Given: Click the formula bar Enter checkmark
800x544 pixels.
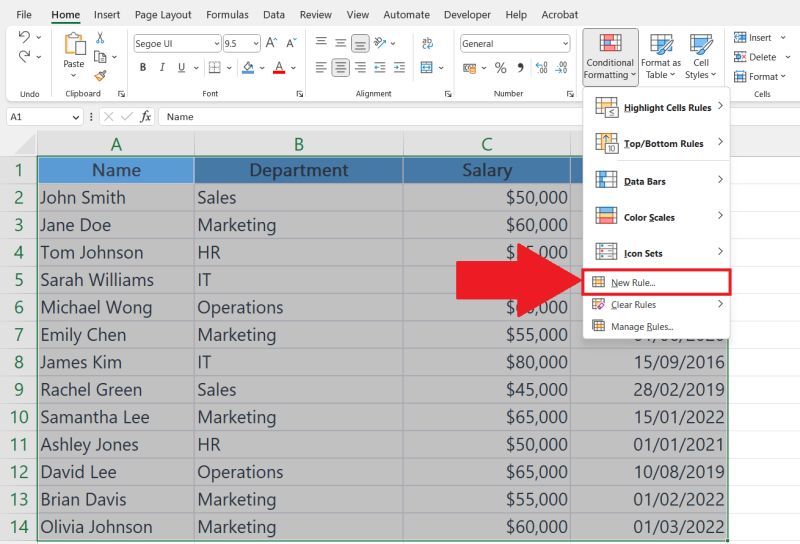Looking at the screenshot, I should (x=127, y=117).
